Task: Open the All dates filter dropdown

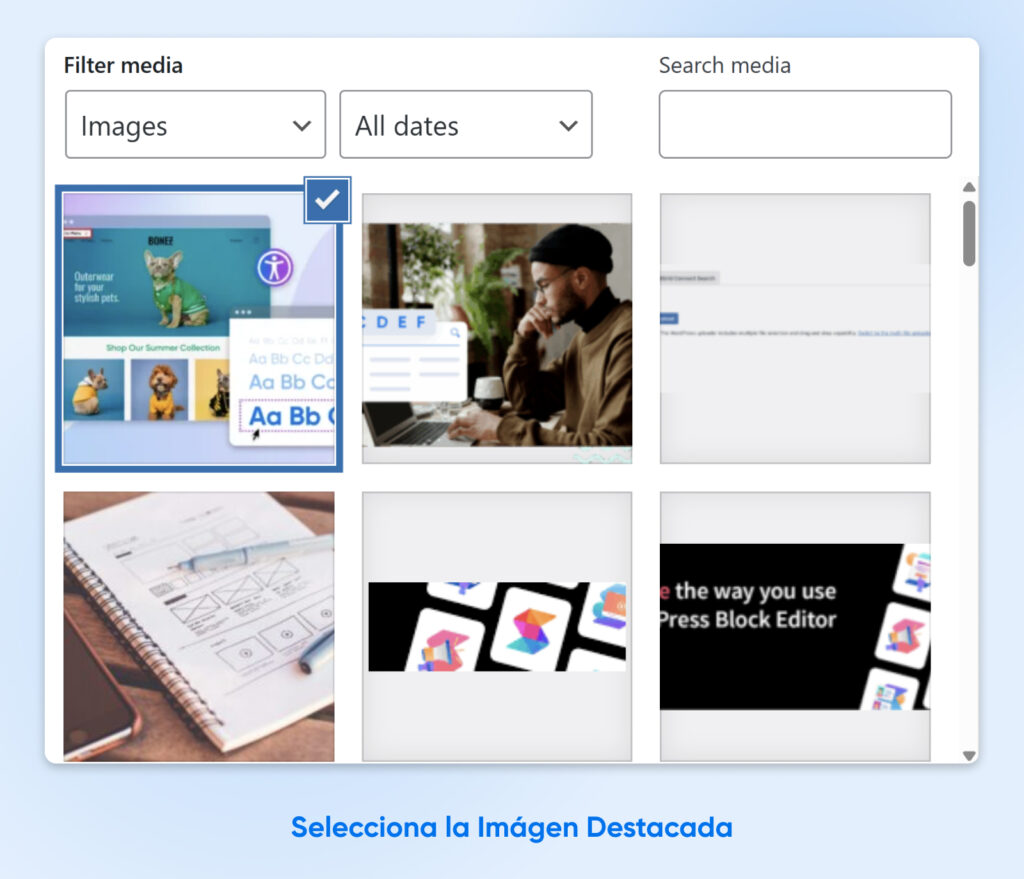Action: point(466,124)
